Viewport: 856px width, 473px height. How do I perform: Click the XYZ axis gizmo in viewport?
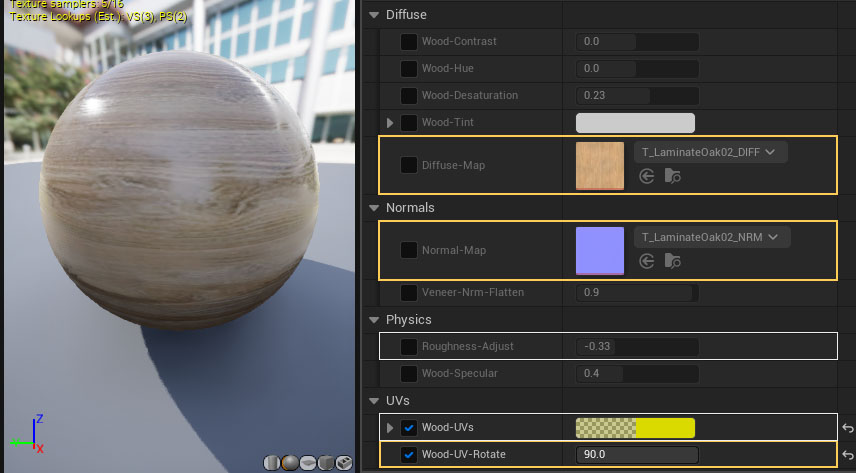[x=27, y=434]
